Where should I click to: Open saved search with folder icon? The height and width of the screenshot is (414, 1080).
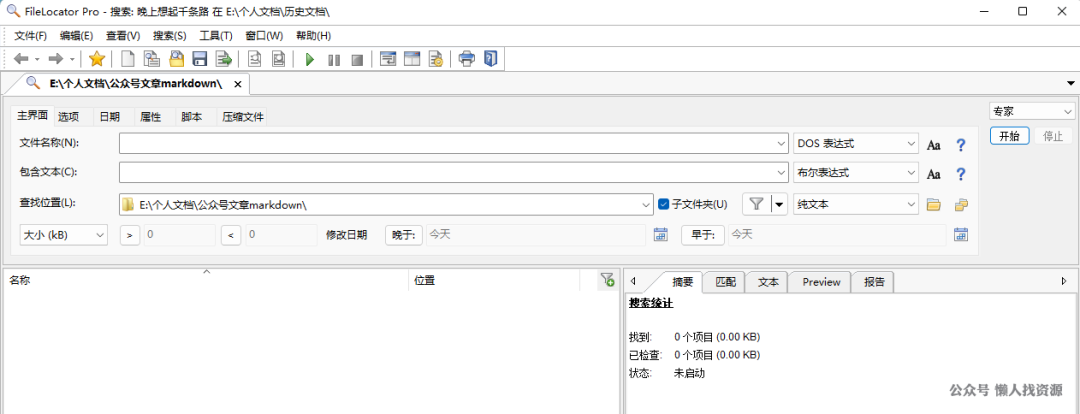(176, 59)
